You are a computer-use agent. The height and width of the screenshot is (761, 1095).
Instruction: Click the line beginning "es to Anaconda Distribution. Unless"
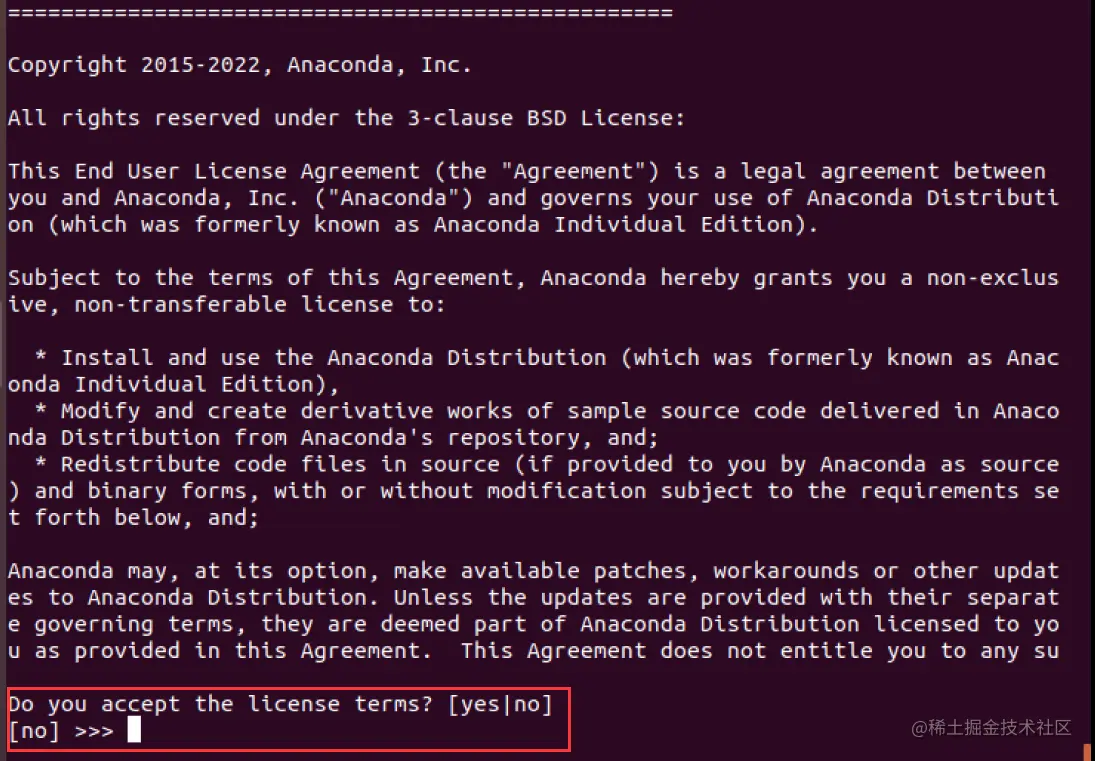534,598
